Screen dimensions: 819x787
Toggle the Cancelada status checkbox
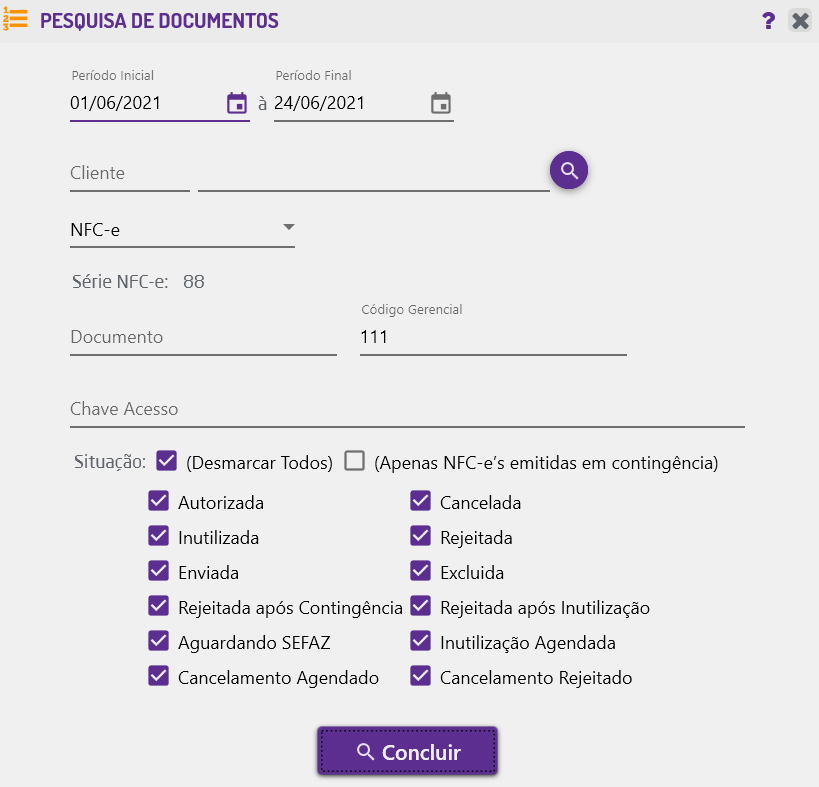click(420, 502)
